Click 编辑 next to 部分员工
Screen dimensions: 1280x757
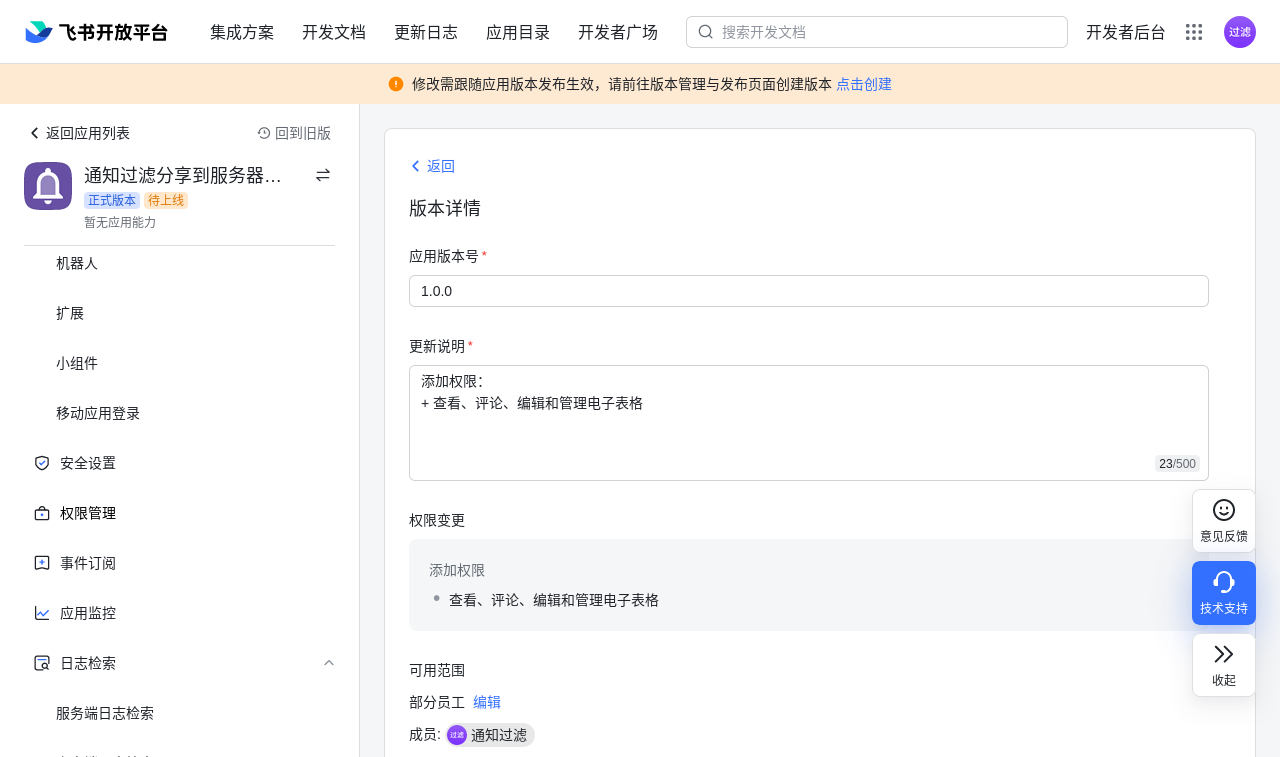coord(487,702)
